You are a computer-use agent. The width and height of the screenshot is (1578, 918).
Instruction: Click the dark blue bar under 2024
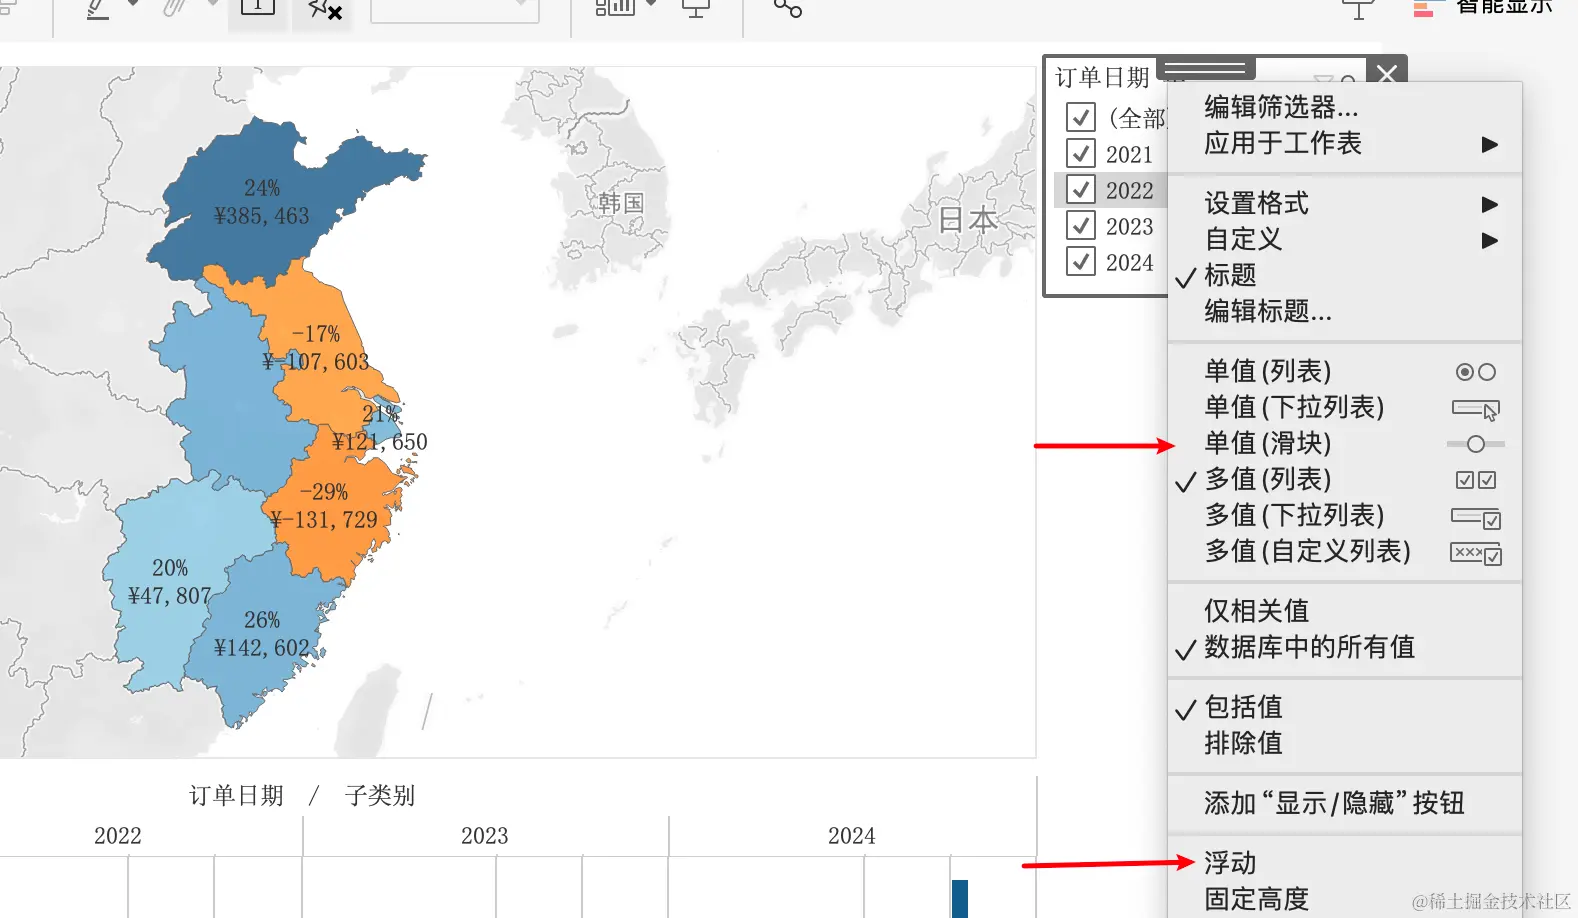(x=960, y=899)
